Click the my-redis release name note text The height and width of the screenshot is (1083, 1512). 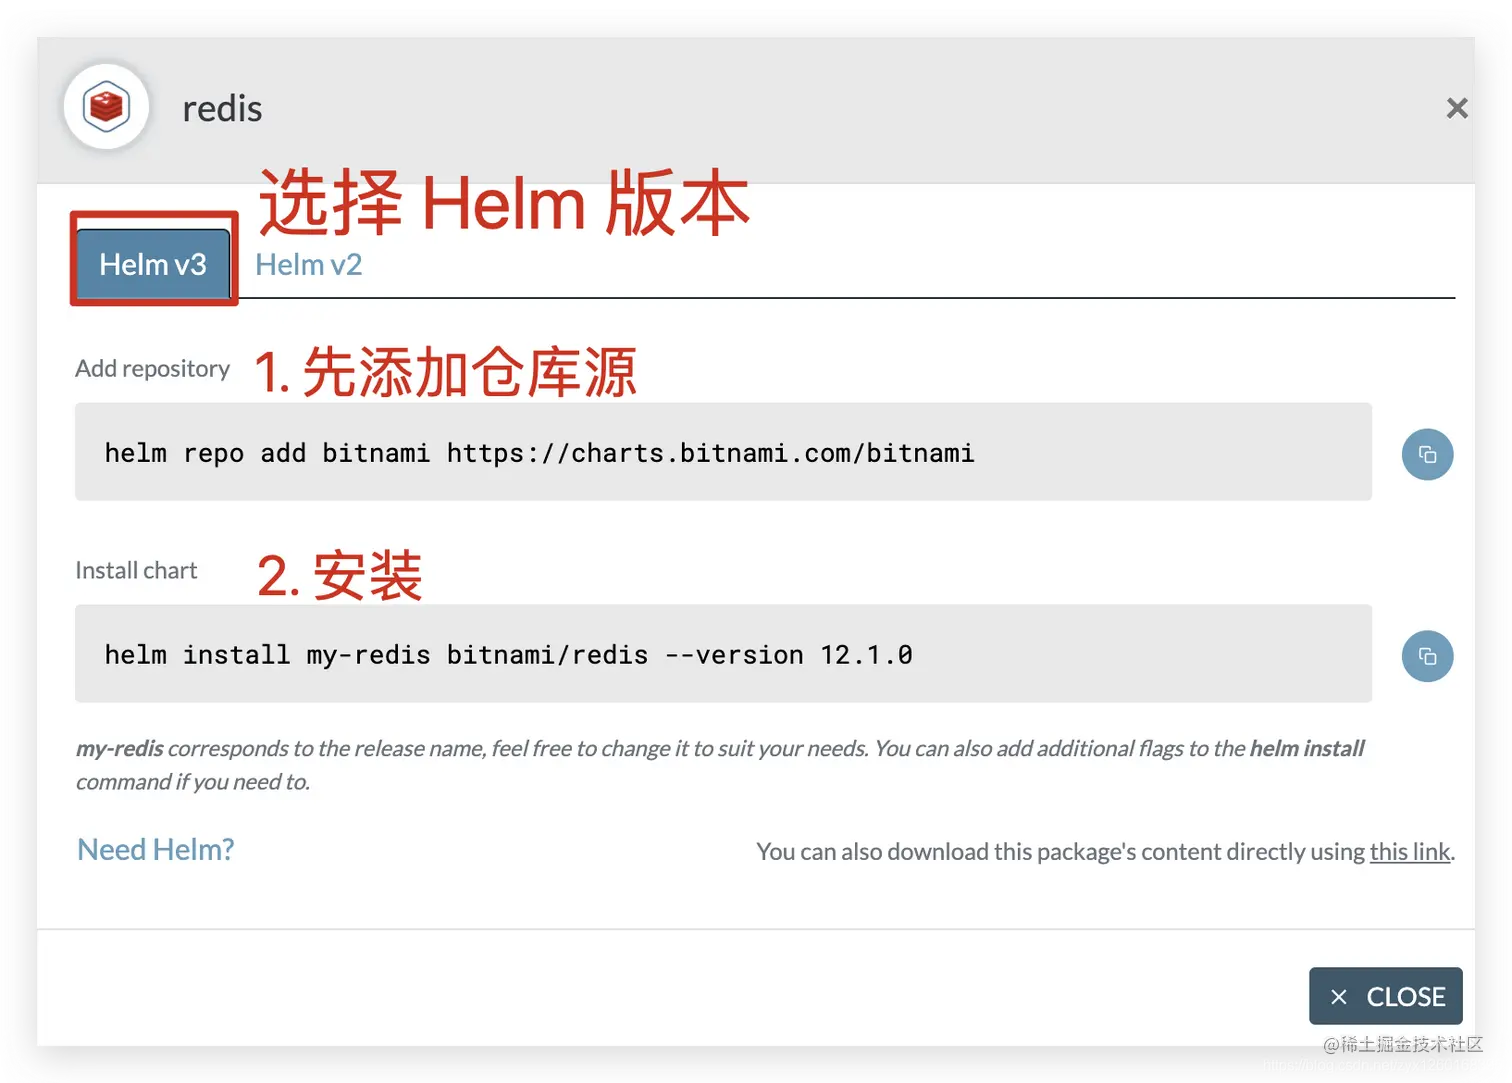coord(720,765)
